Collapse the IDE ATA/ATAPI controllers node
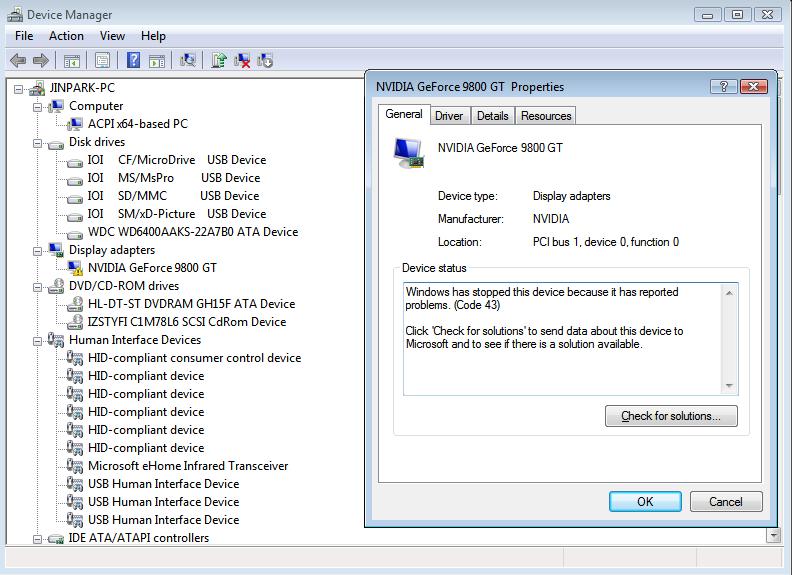This screenshot has height=575, width=792. pyautogui.click(x=37, y=539)
